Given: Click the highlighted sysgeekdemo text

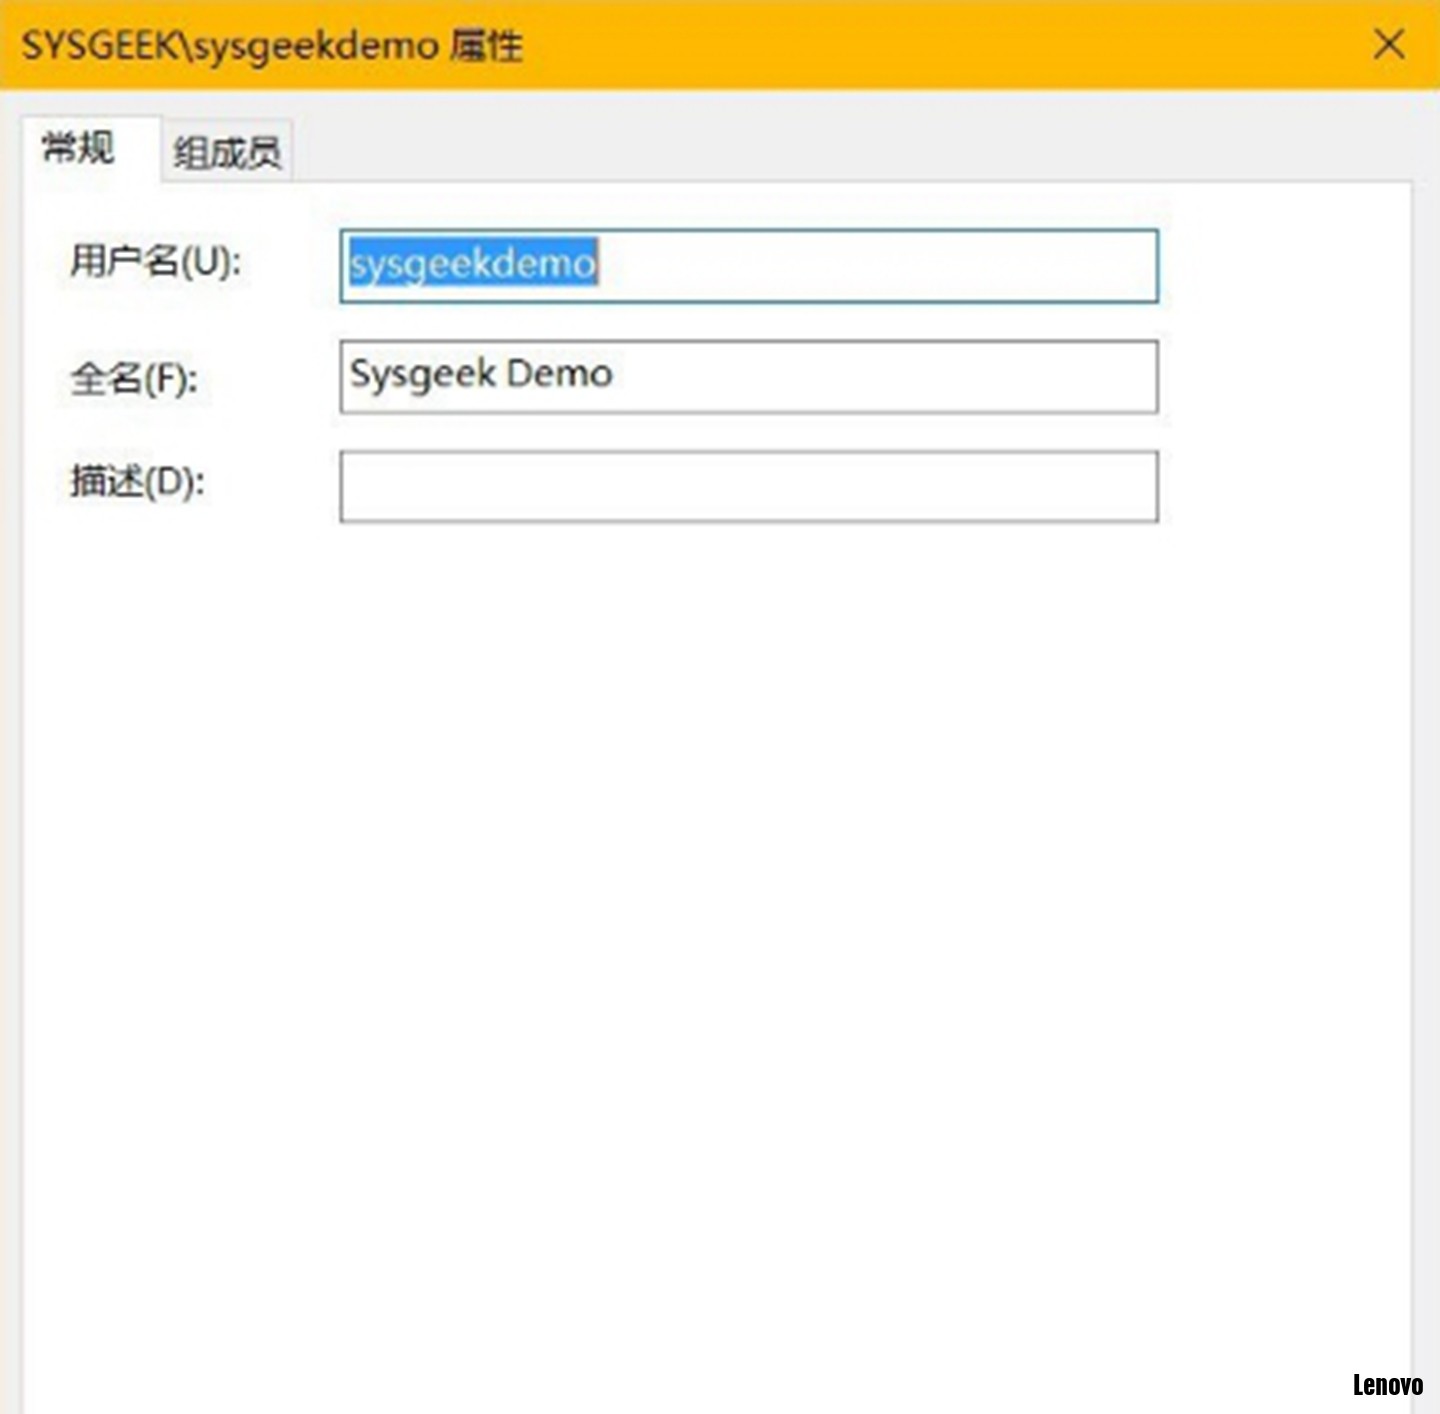Looking at the screenshot, I should (x=473, y=264).
